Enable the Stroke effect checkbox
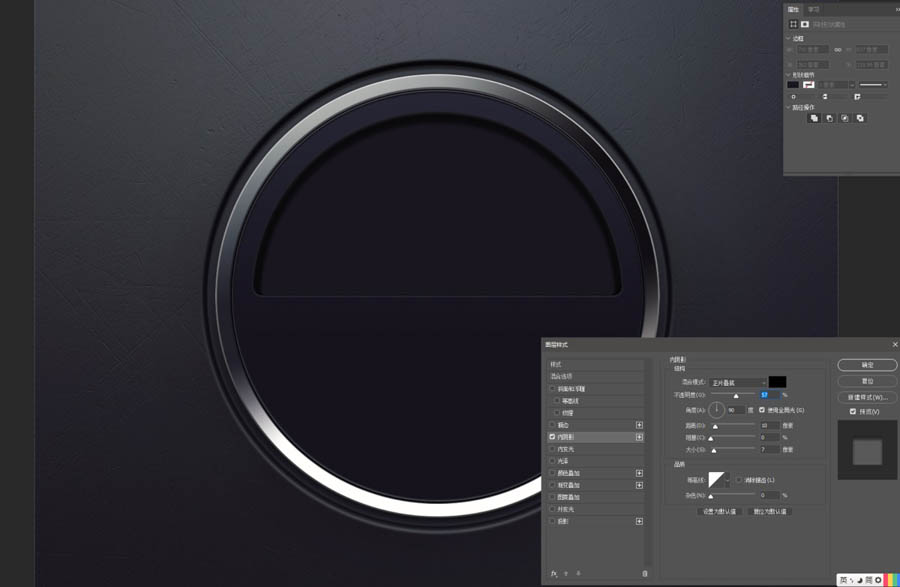 point(552,425)
